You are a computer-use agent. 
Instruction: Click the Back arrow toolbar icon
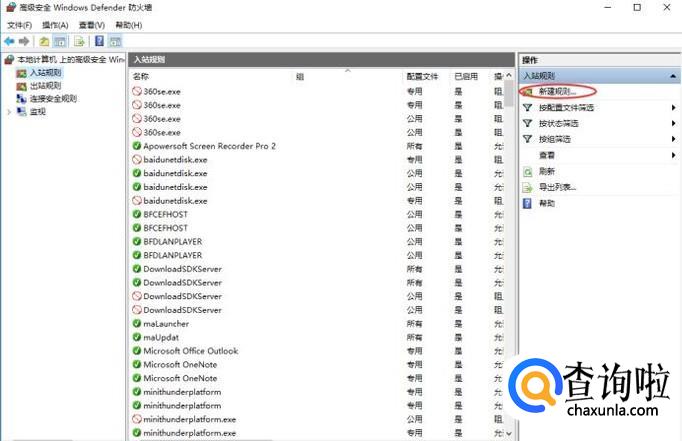pyautogui.click(x=9, y=41)
